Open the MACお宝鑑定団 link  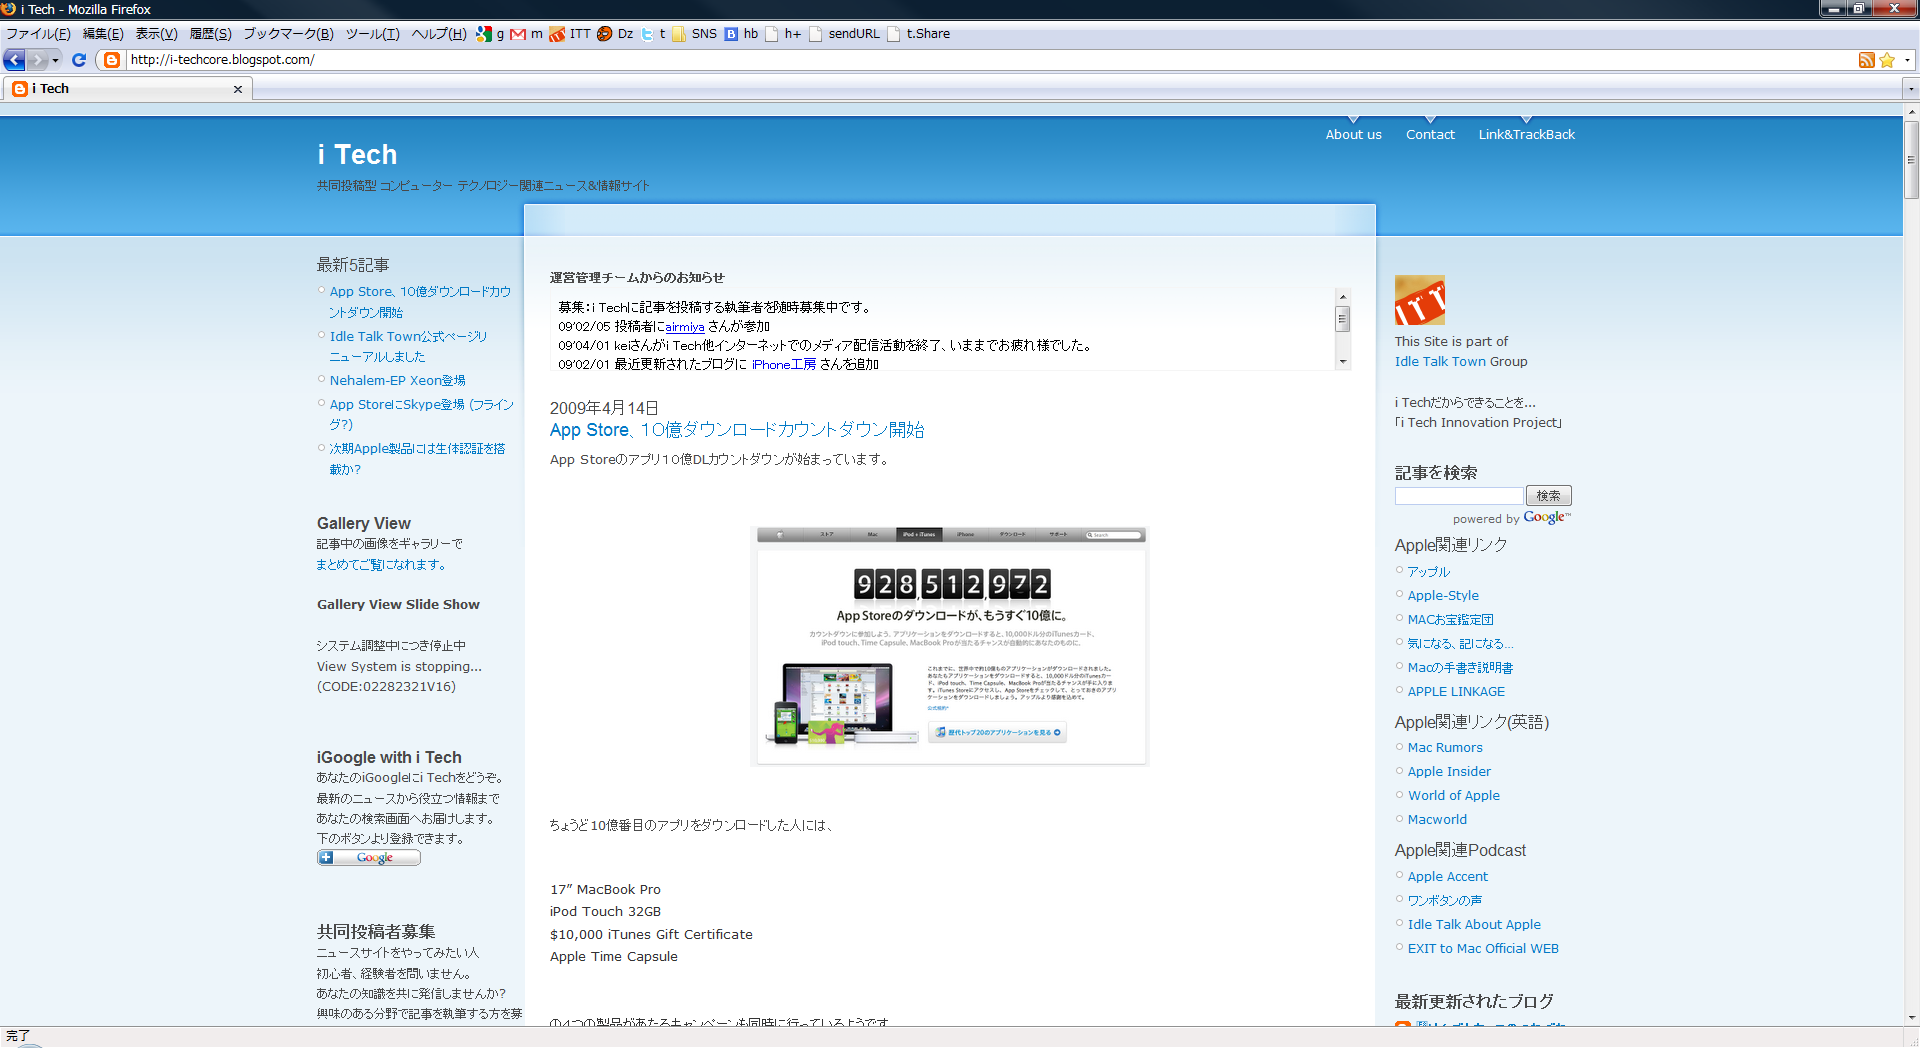coord(1450,620)
